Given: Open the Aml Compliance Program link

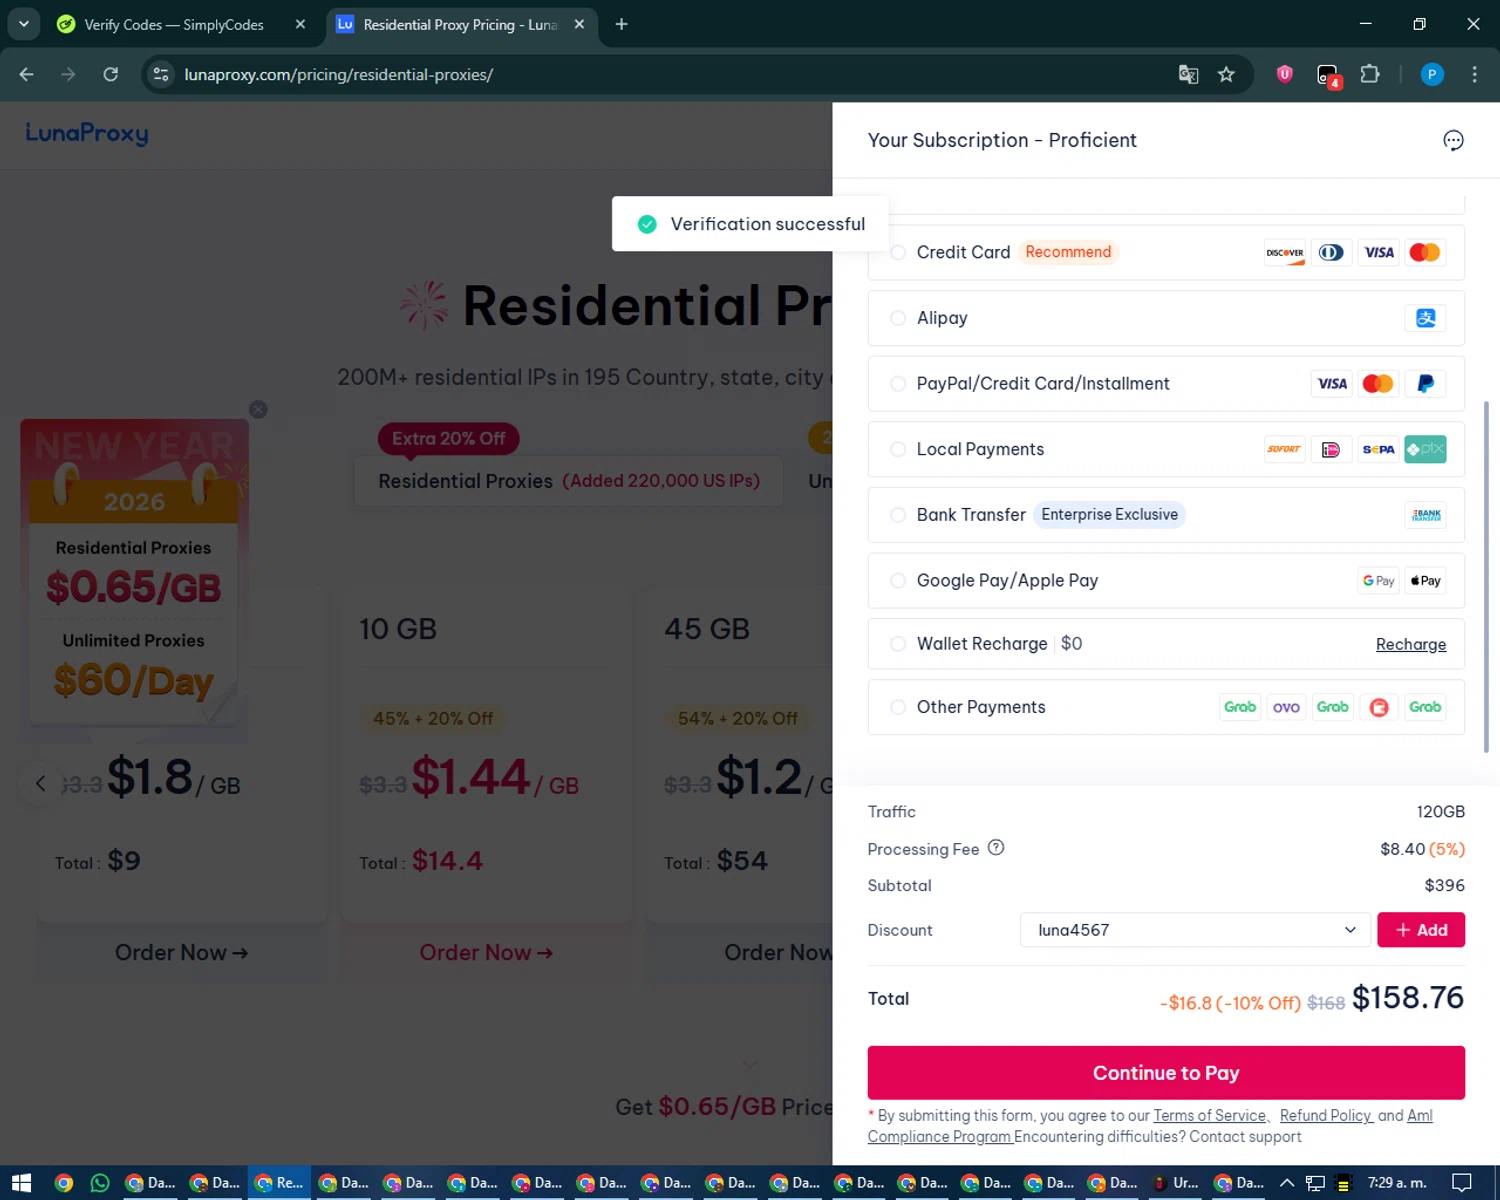Looking at the screenshot, I should tap(1150, 1126).
